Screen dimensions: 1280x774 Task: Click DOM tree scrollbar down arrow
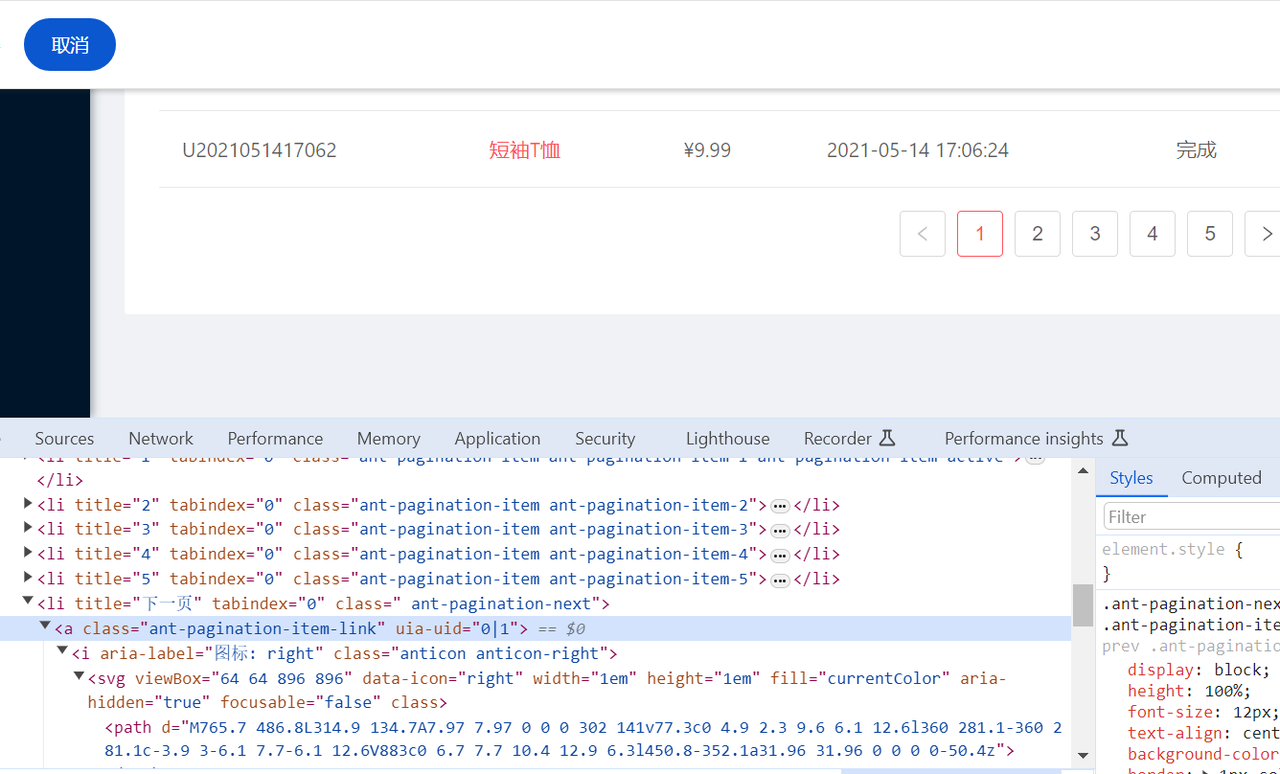1083,755
